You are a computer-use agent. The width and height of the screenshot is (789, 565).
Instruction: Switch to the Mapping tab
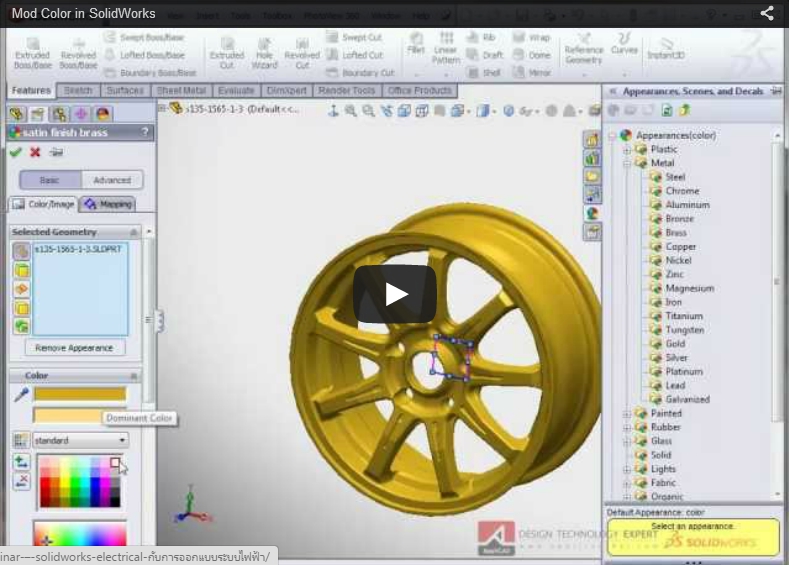coord(108,204)
